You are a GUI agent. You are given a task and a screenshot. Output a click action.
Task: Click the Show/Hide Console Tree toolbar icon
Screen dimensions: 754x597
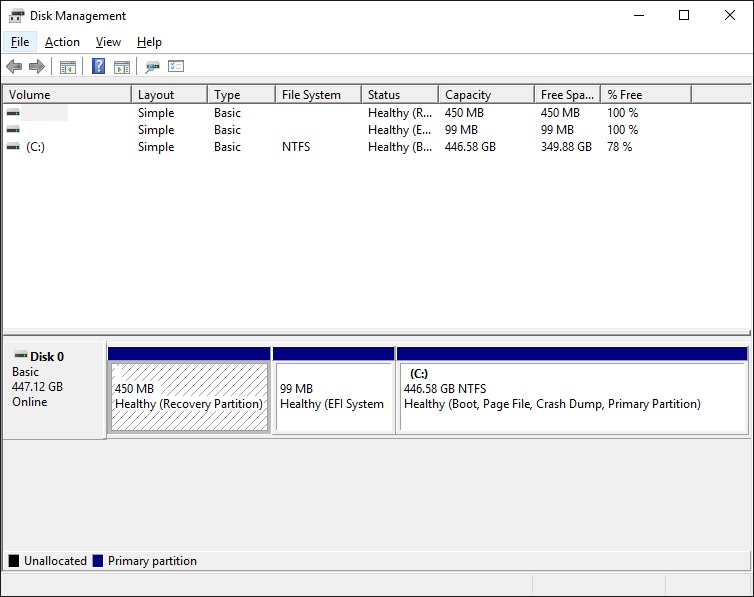point(68,67)
